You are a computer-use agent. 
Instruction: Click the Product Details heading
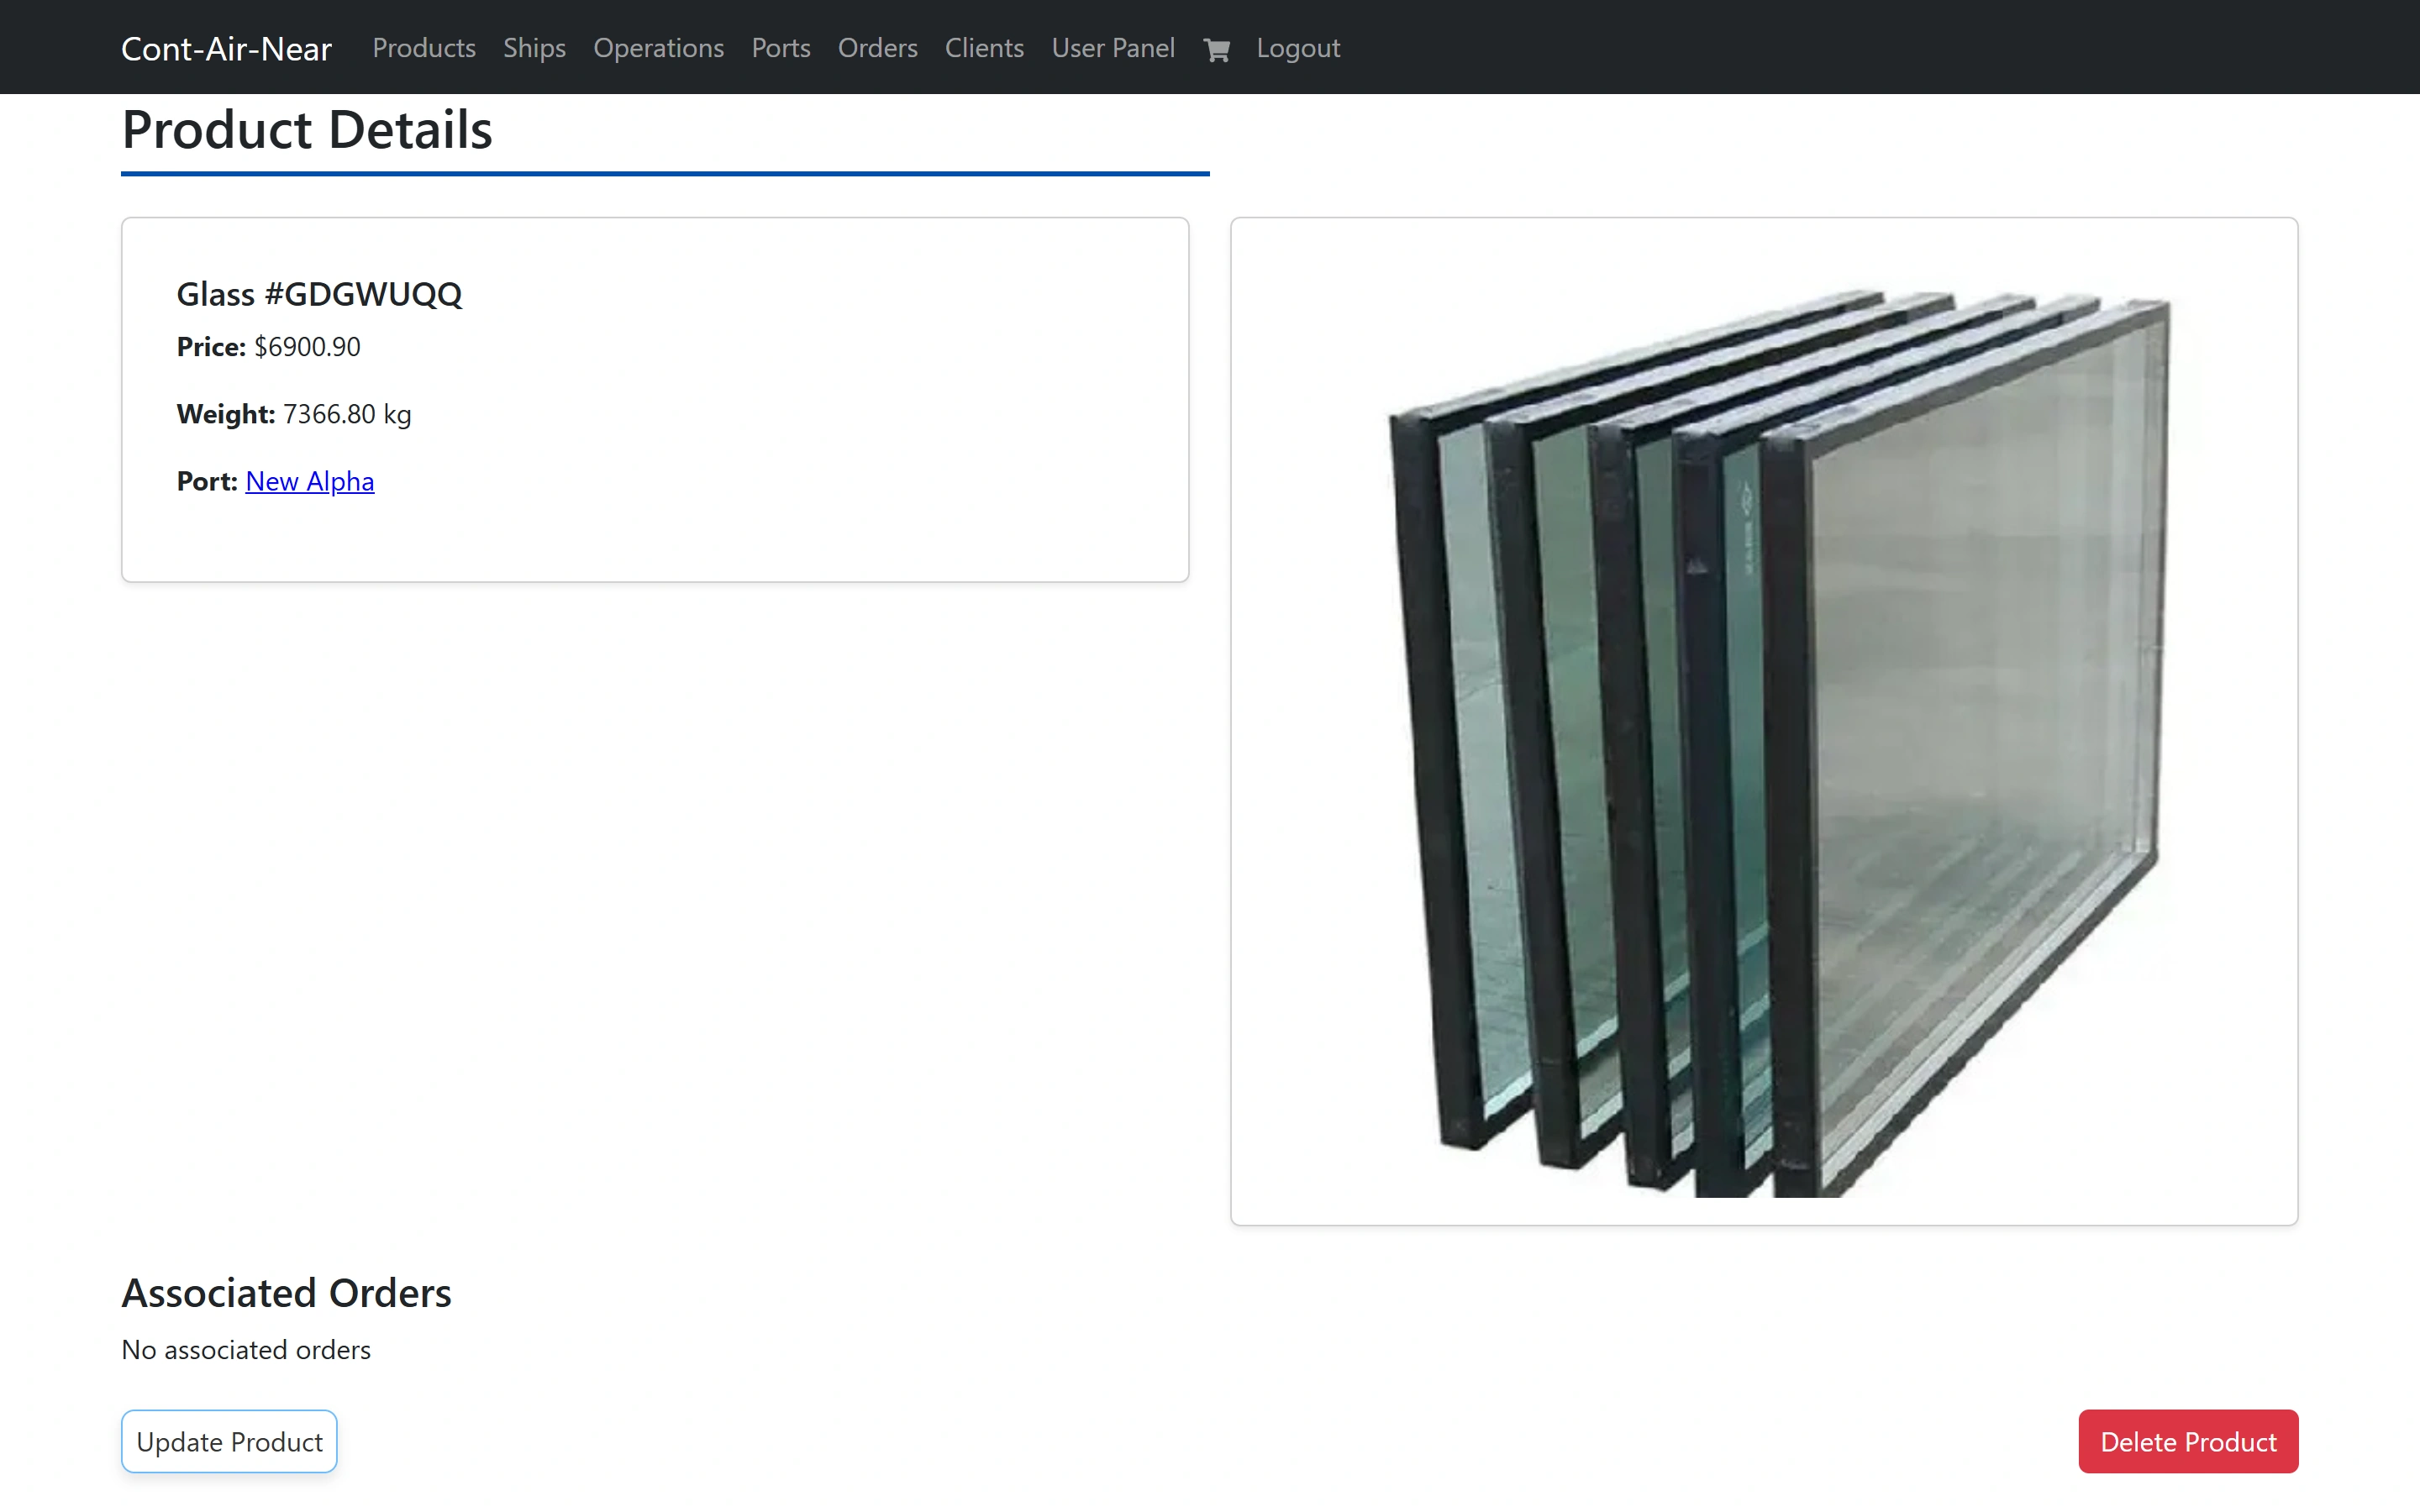307,130
